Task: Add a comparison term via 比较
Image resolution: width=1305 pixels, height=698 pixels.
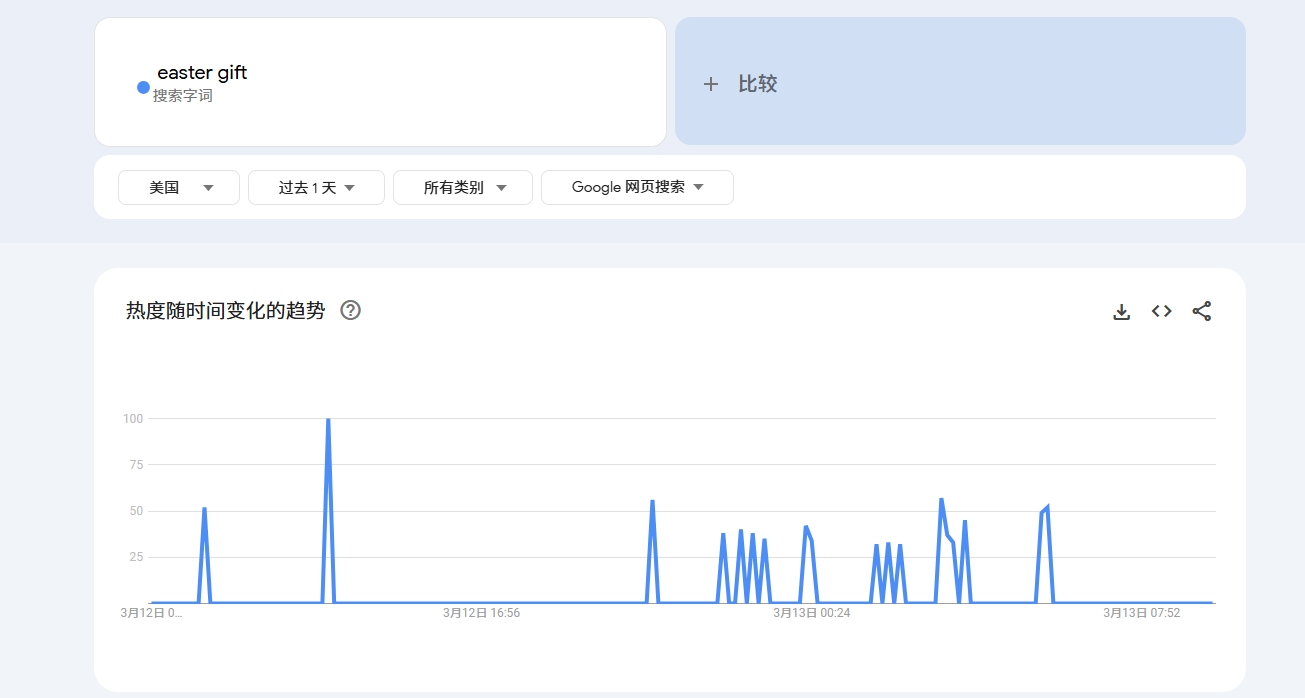Action: click(960, 81)
